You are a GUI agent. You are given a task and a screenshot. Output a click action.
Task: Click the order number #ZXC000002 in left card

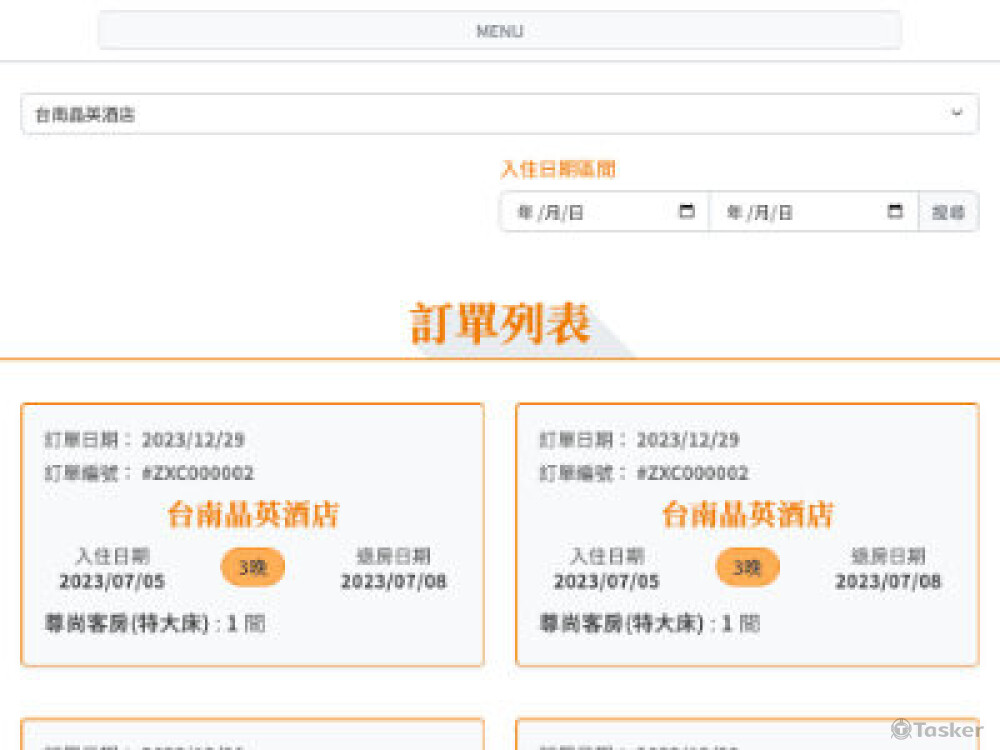(198, 473)
